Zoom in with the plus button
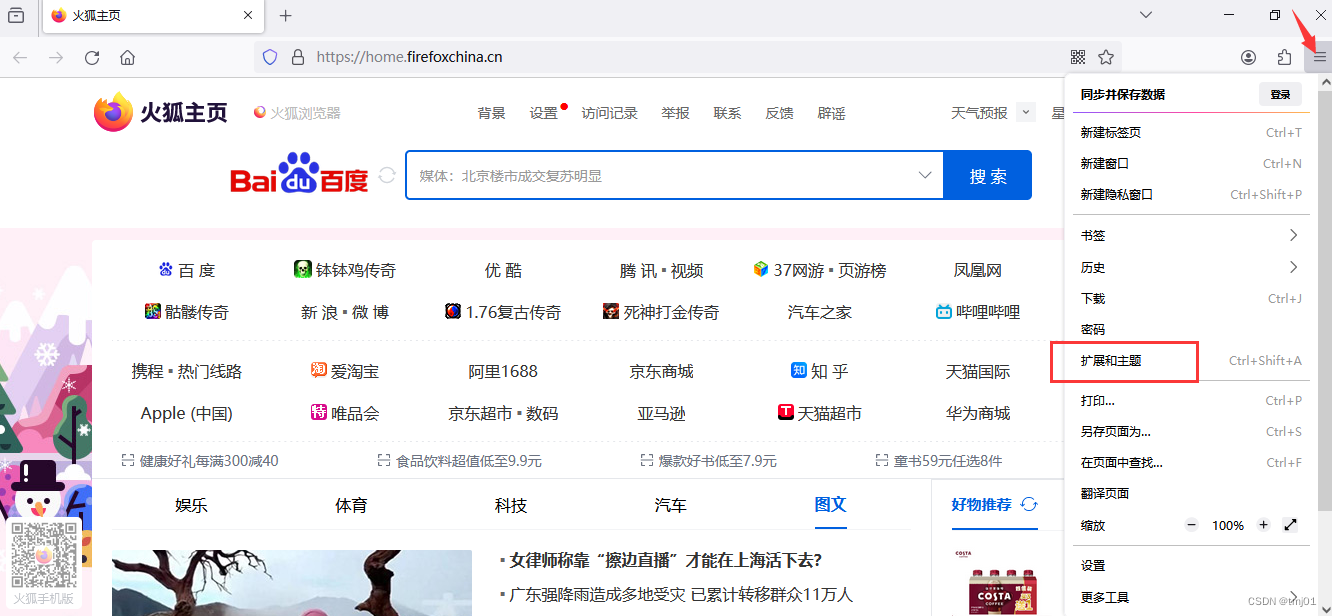This screenshot has width=1332, height=616. [x=1263, y=525]
